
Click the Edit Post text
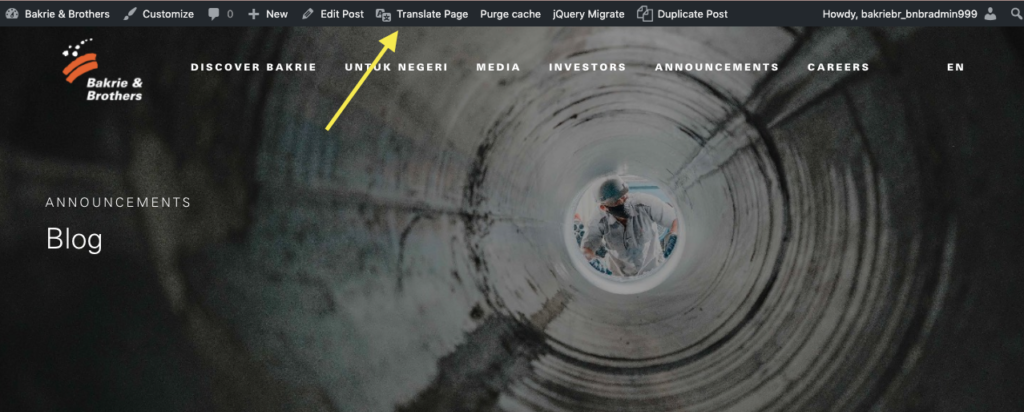[x=342, y=14]
